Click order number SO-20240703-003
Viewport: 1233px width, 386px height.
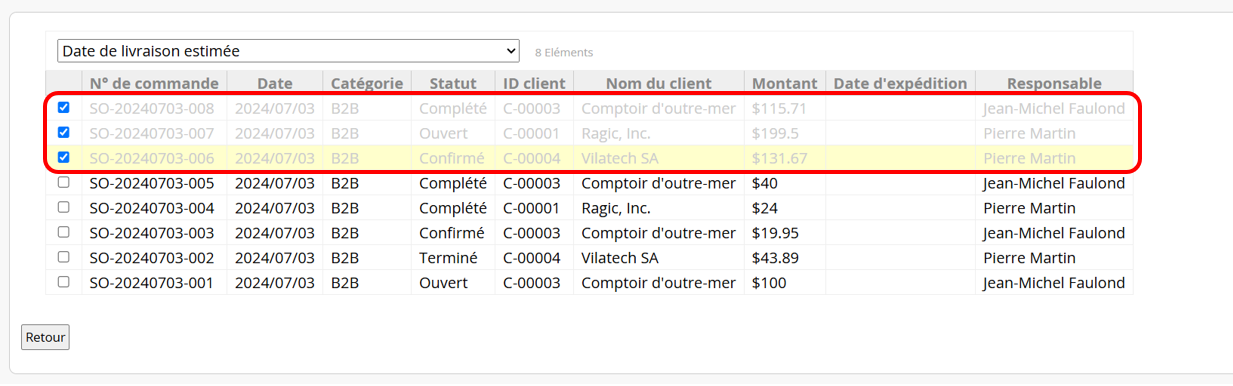152,233
